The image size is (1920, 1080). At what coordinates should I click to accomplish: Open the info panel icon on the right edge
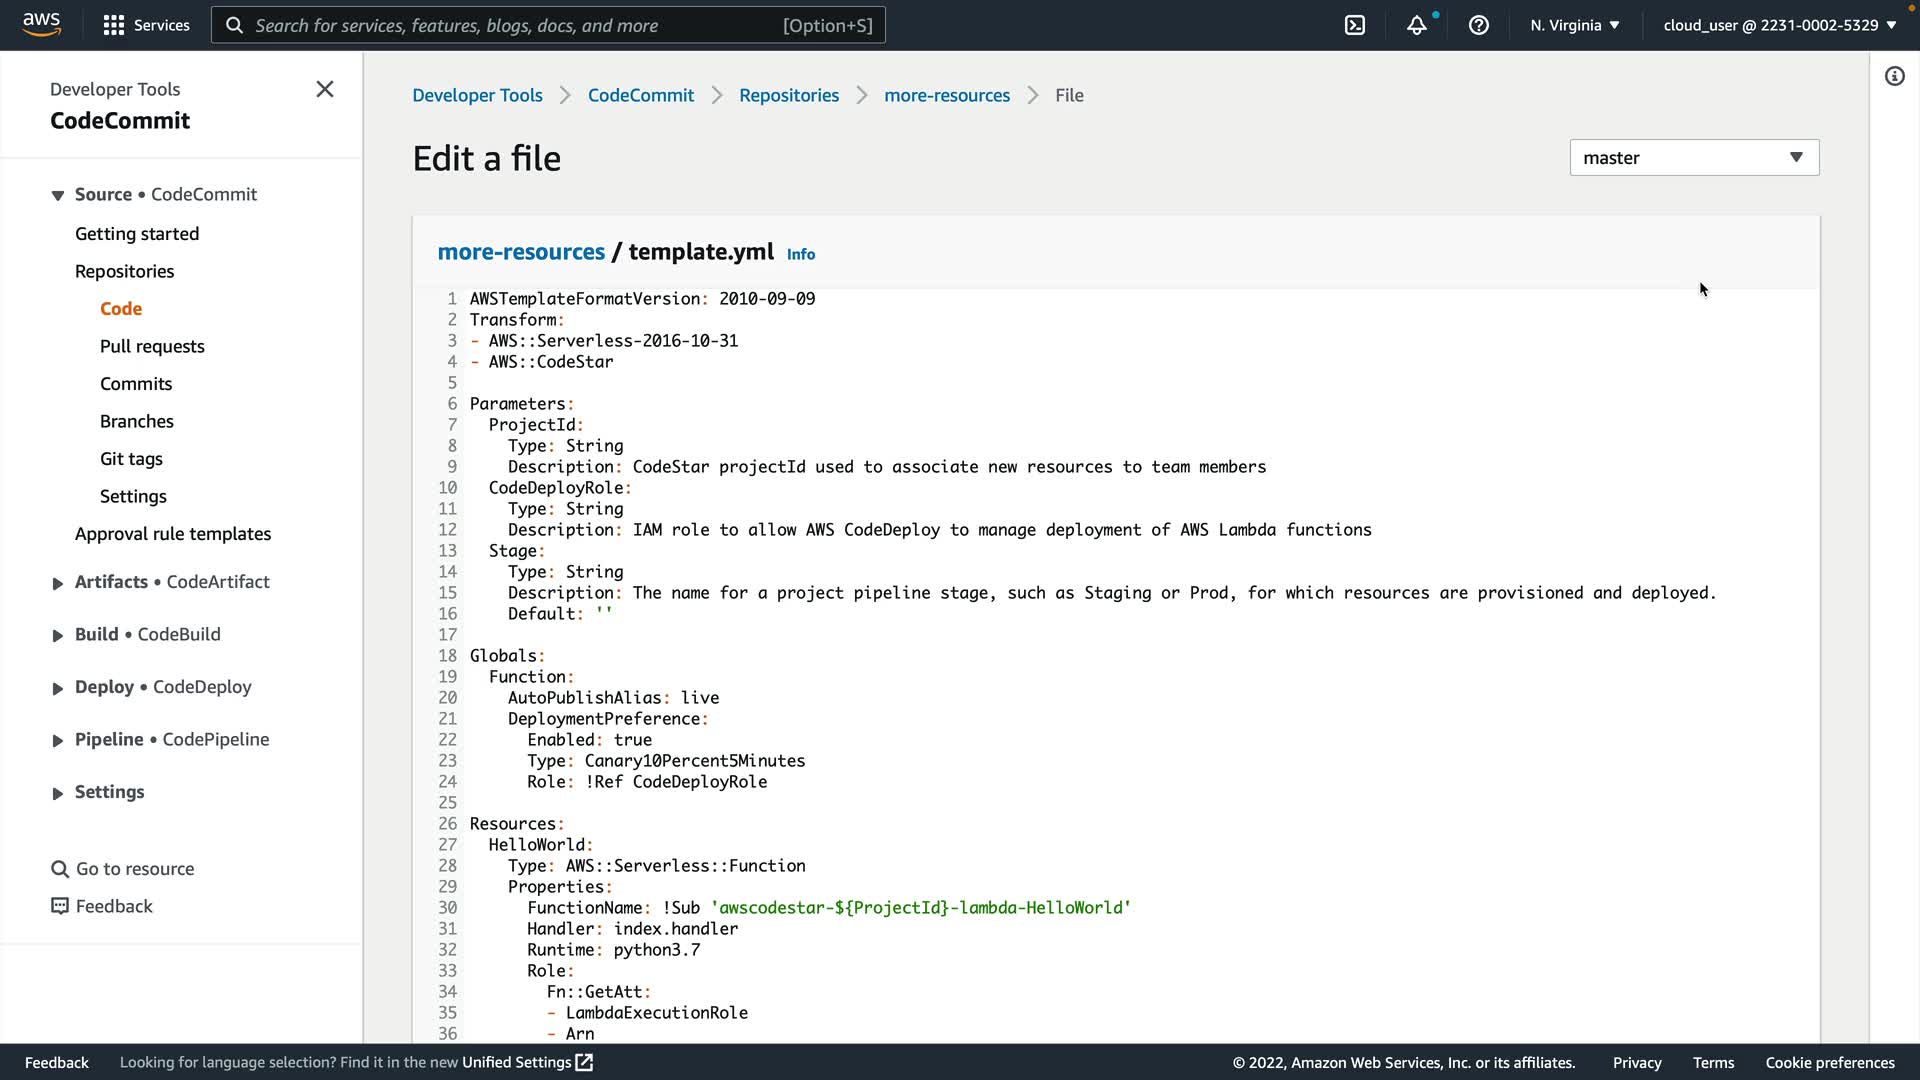[1894, 76]
